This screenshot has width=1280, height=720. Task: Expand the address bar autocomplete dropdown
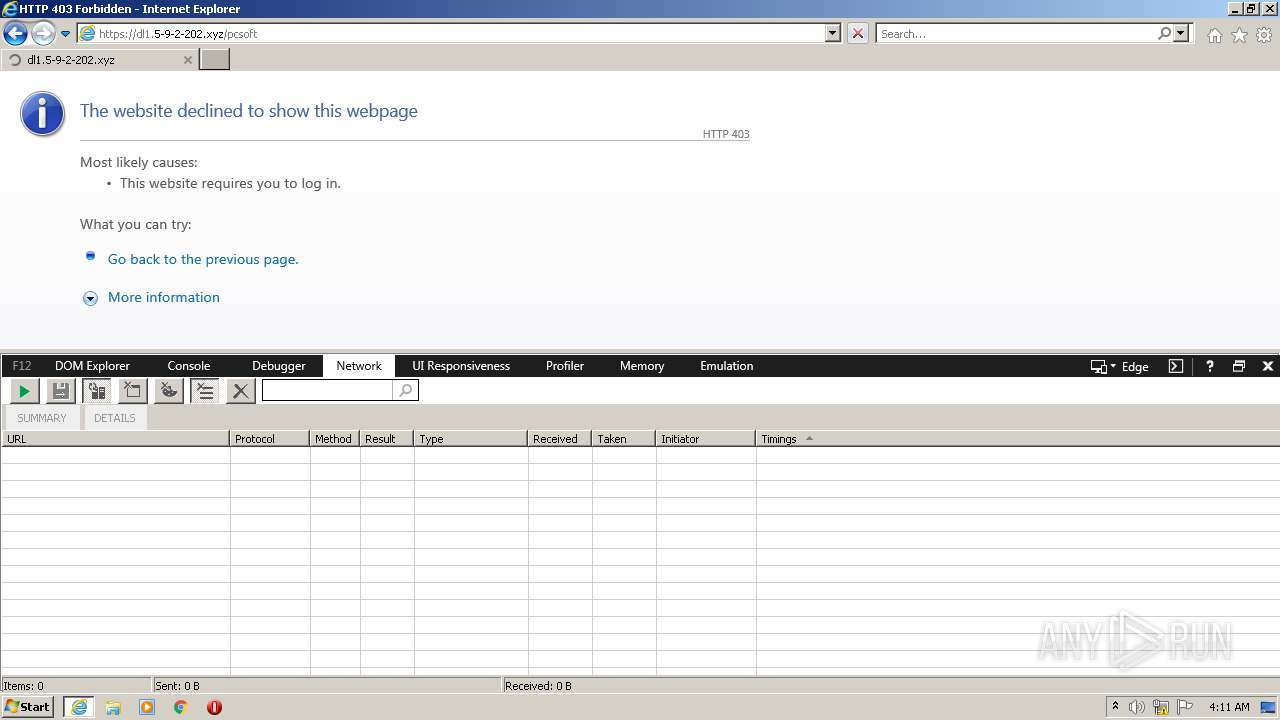[x=833, y=33]
